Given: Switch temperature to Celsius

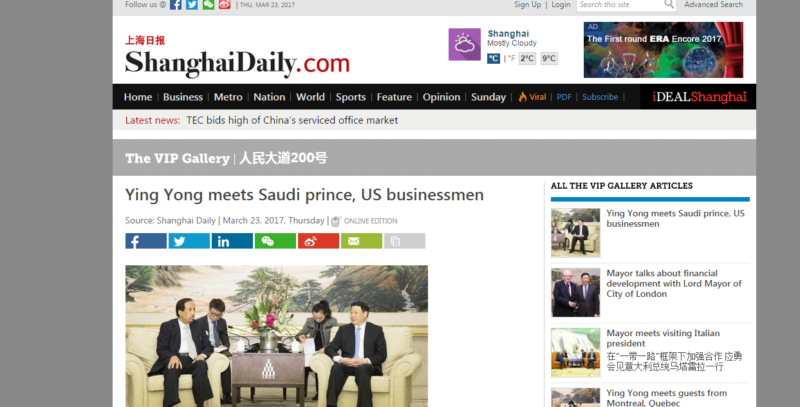Looking at the screenshot, I should [x=493, y=59].
